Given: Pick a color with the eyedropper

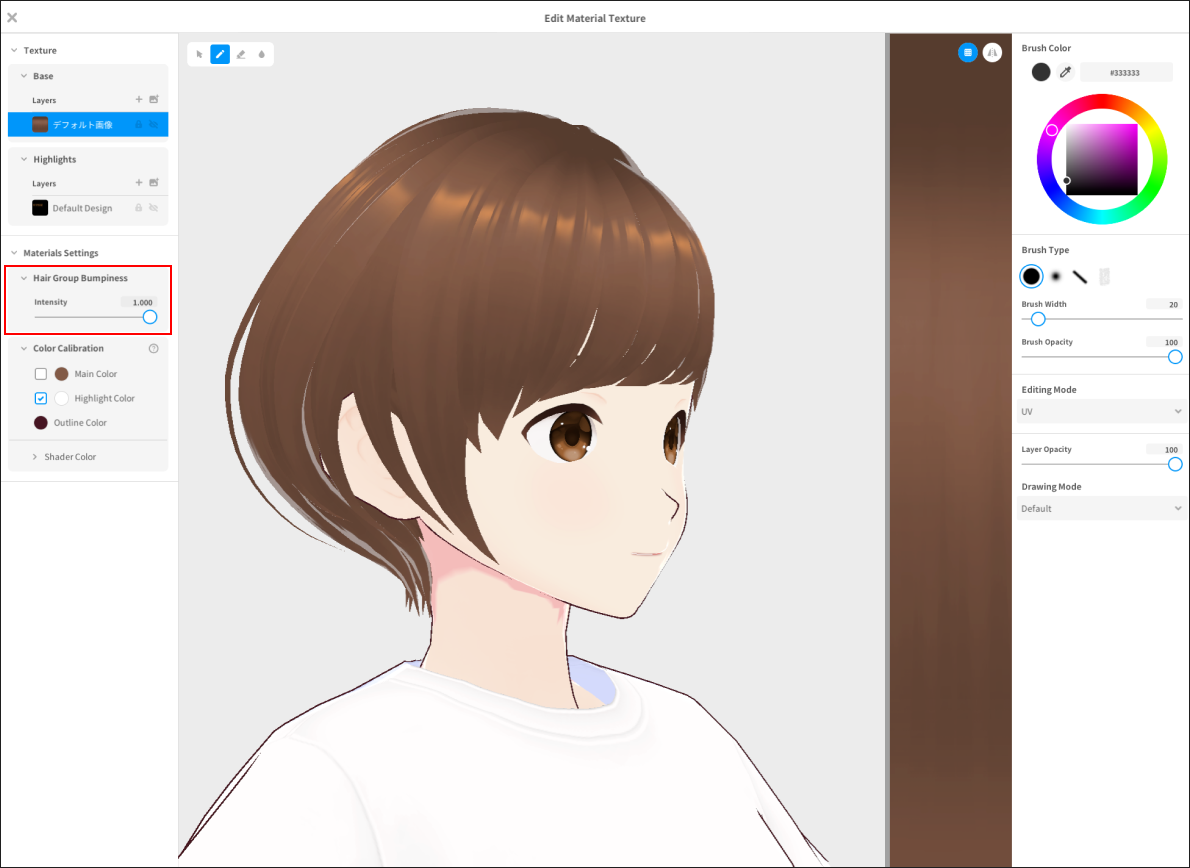Looking at the screenshot, I should tap(1065, 72).
